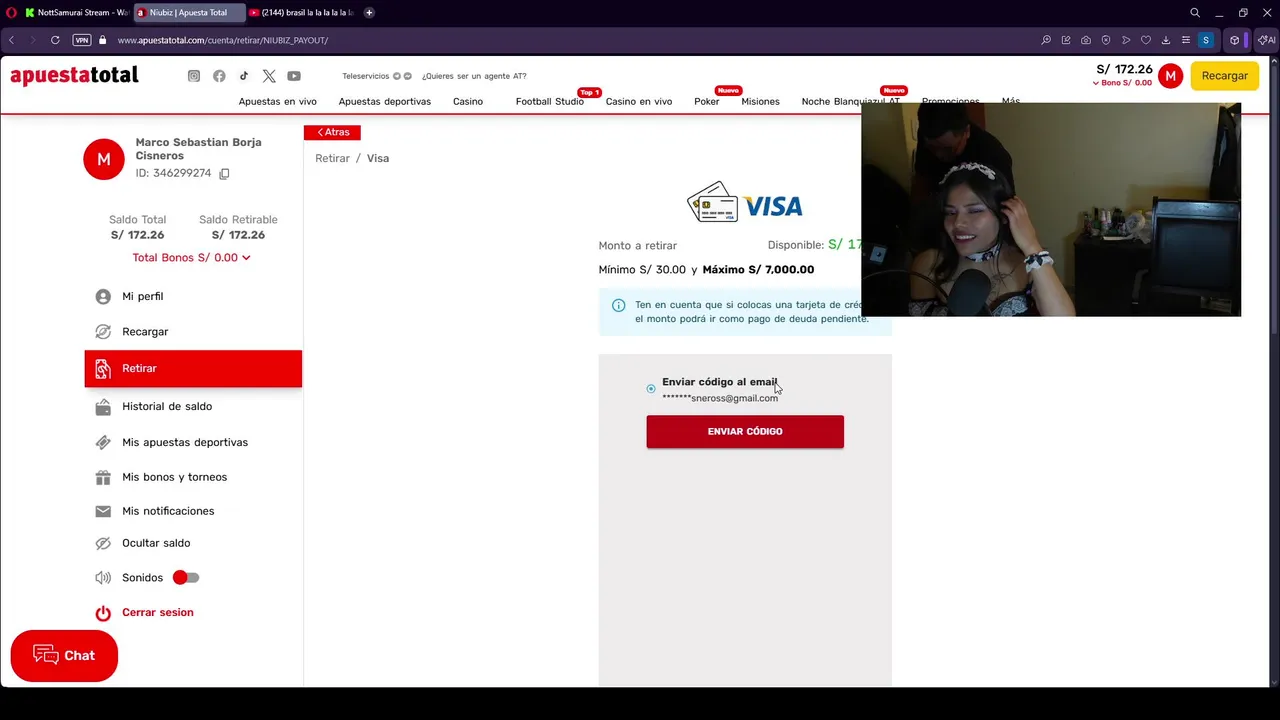The width and height of the screenshot is (1280, 720).
Task: Copy the user ID 346299274
Action: click(224, 174)
